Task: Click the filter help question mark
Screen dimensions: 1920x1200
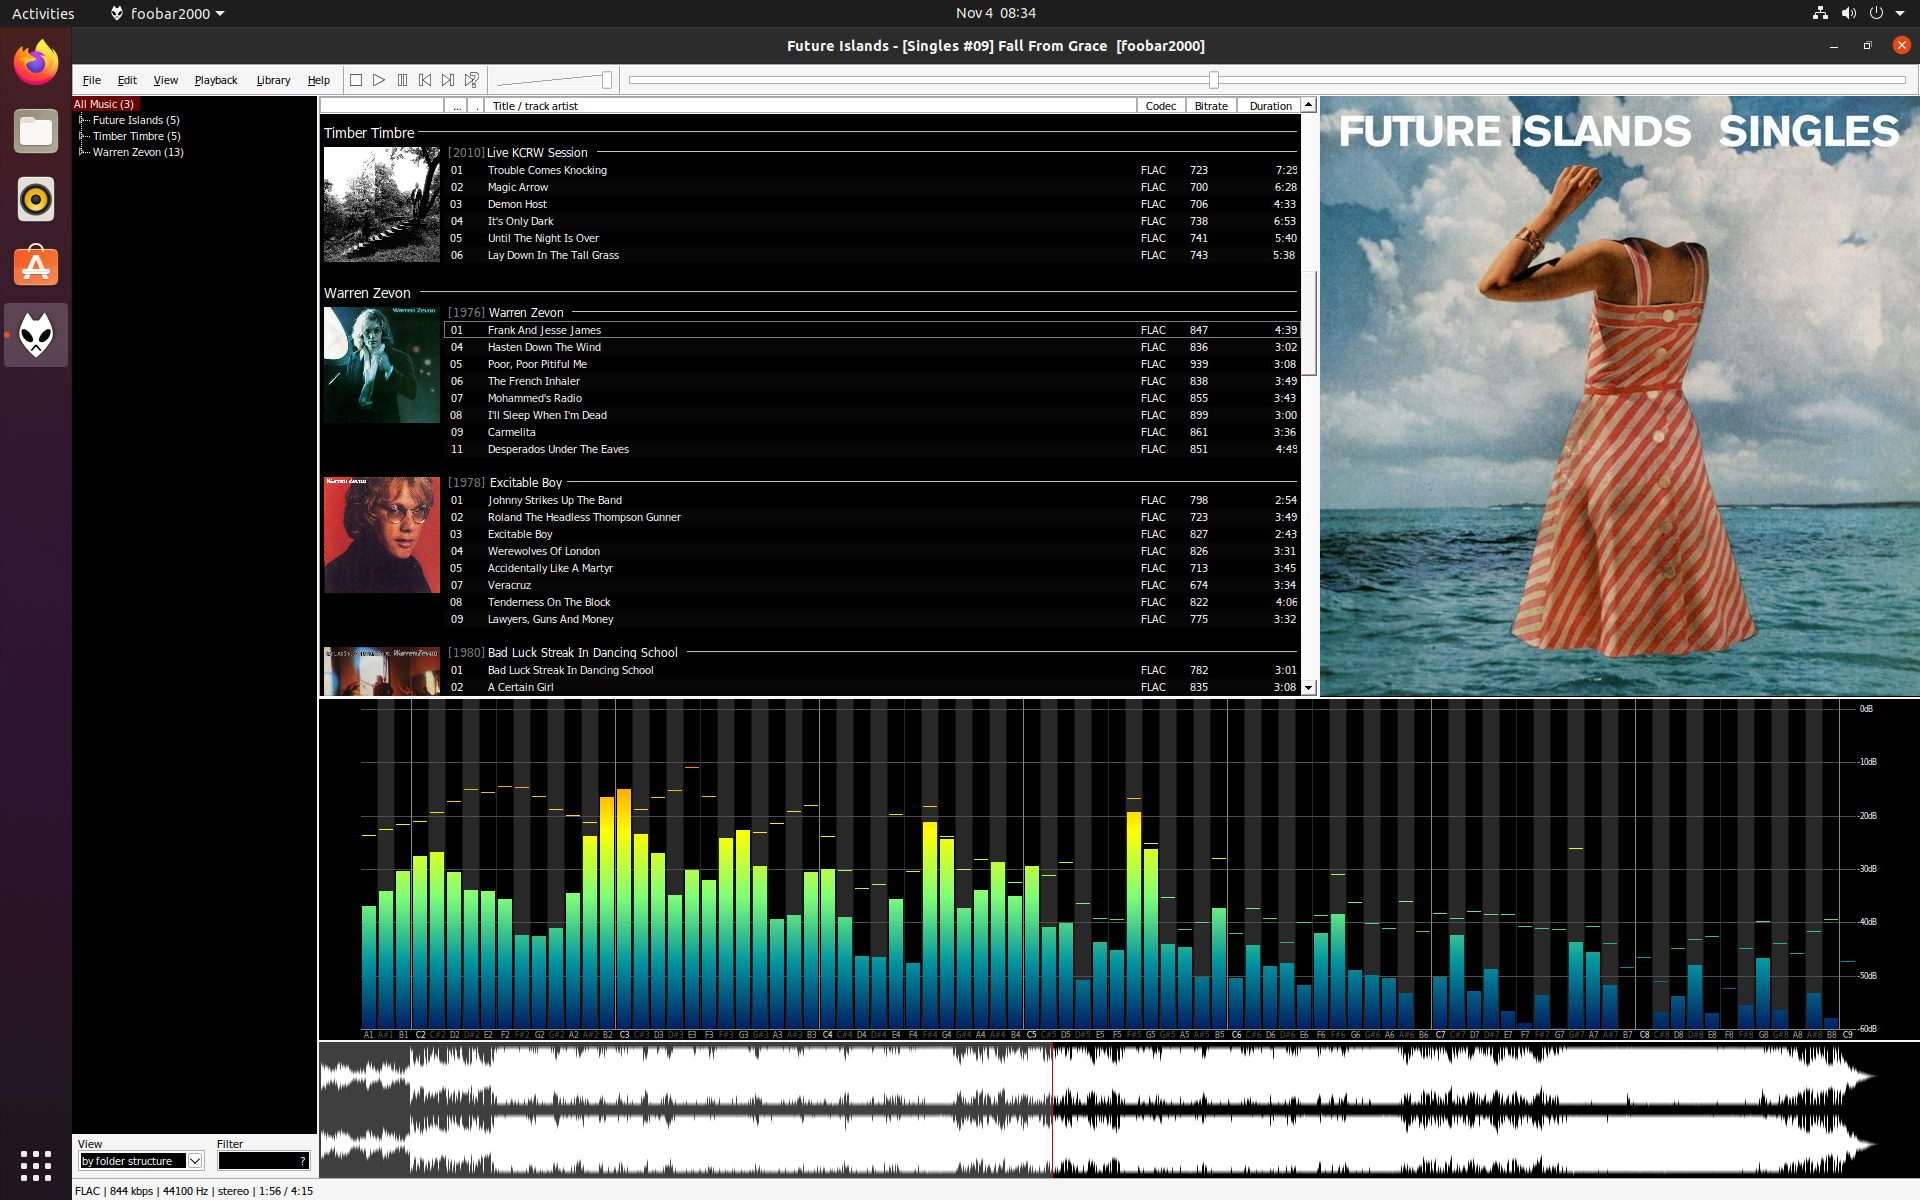Action: coord(303,1161)
